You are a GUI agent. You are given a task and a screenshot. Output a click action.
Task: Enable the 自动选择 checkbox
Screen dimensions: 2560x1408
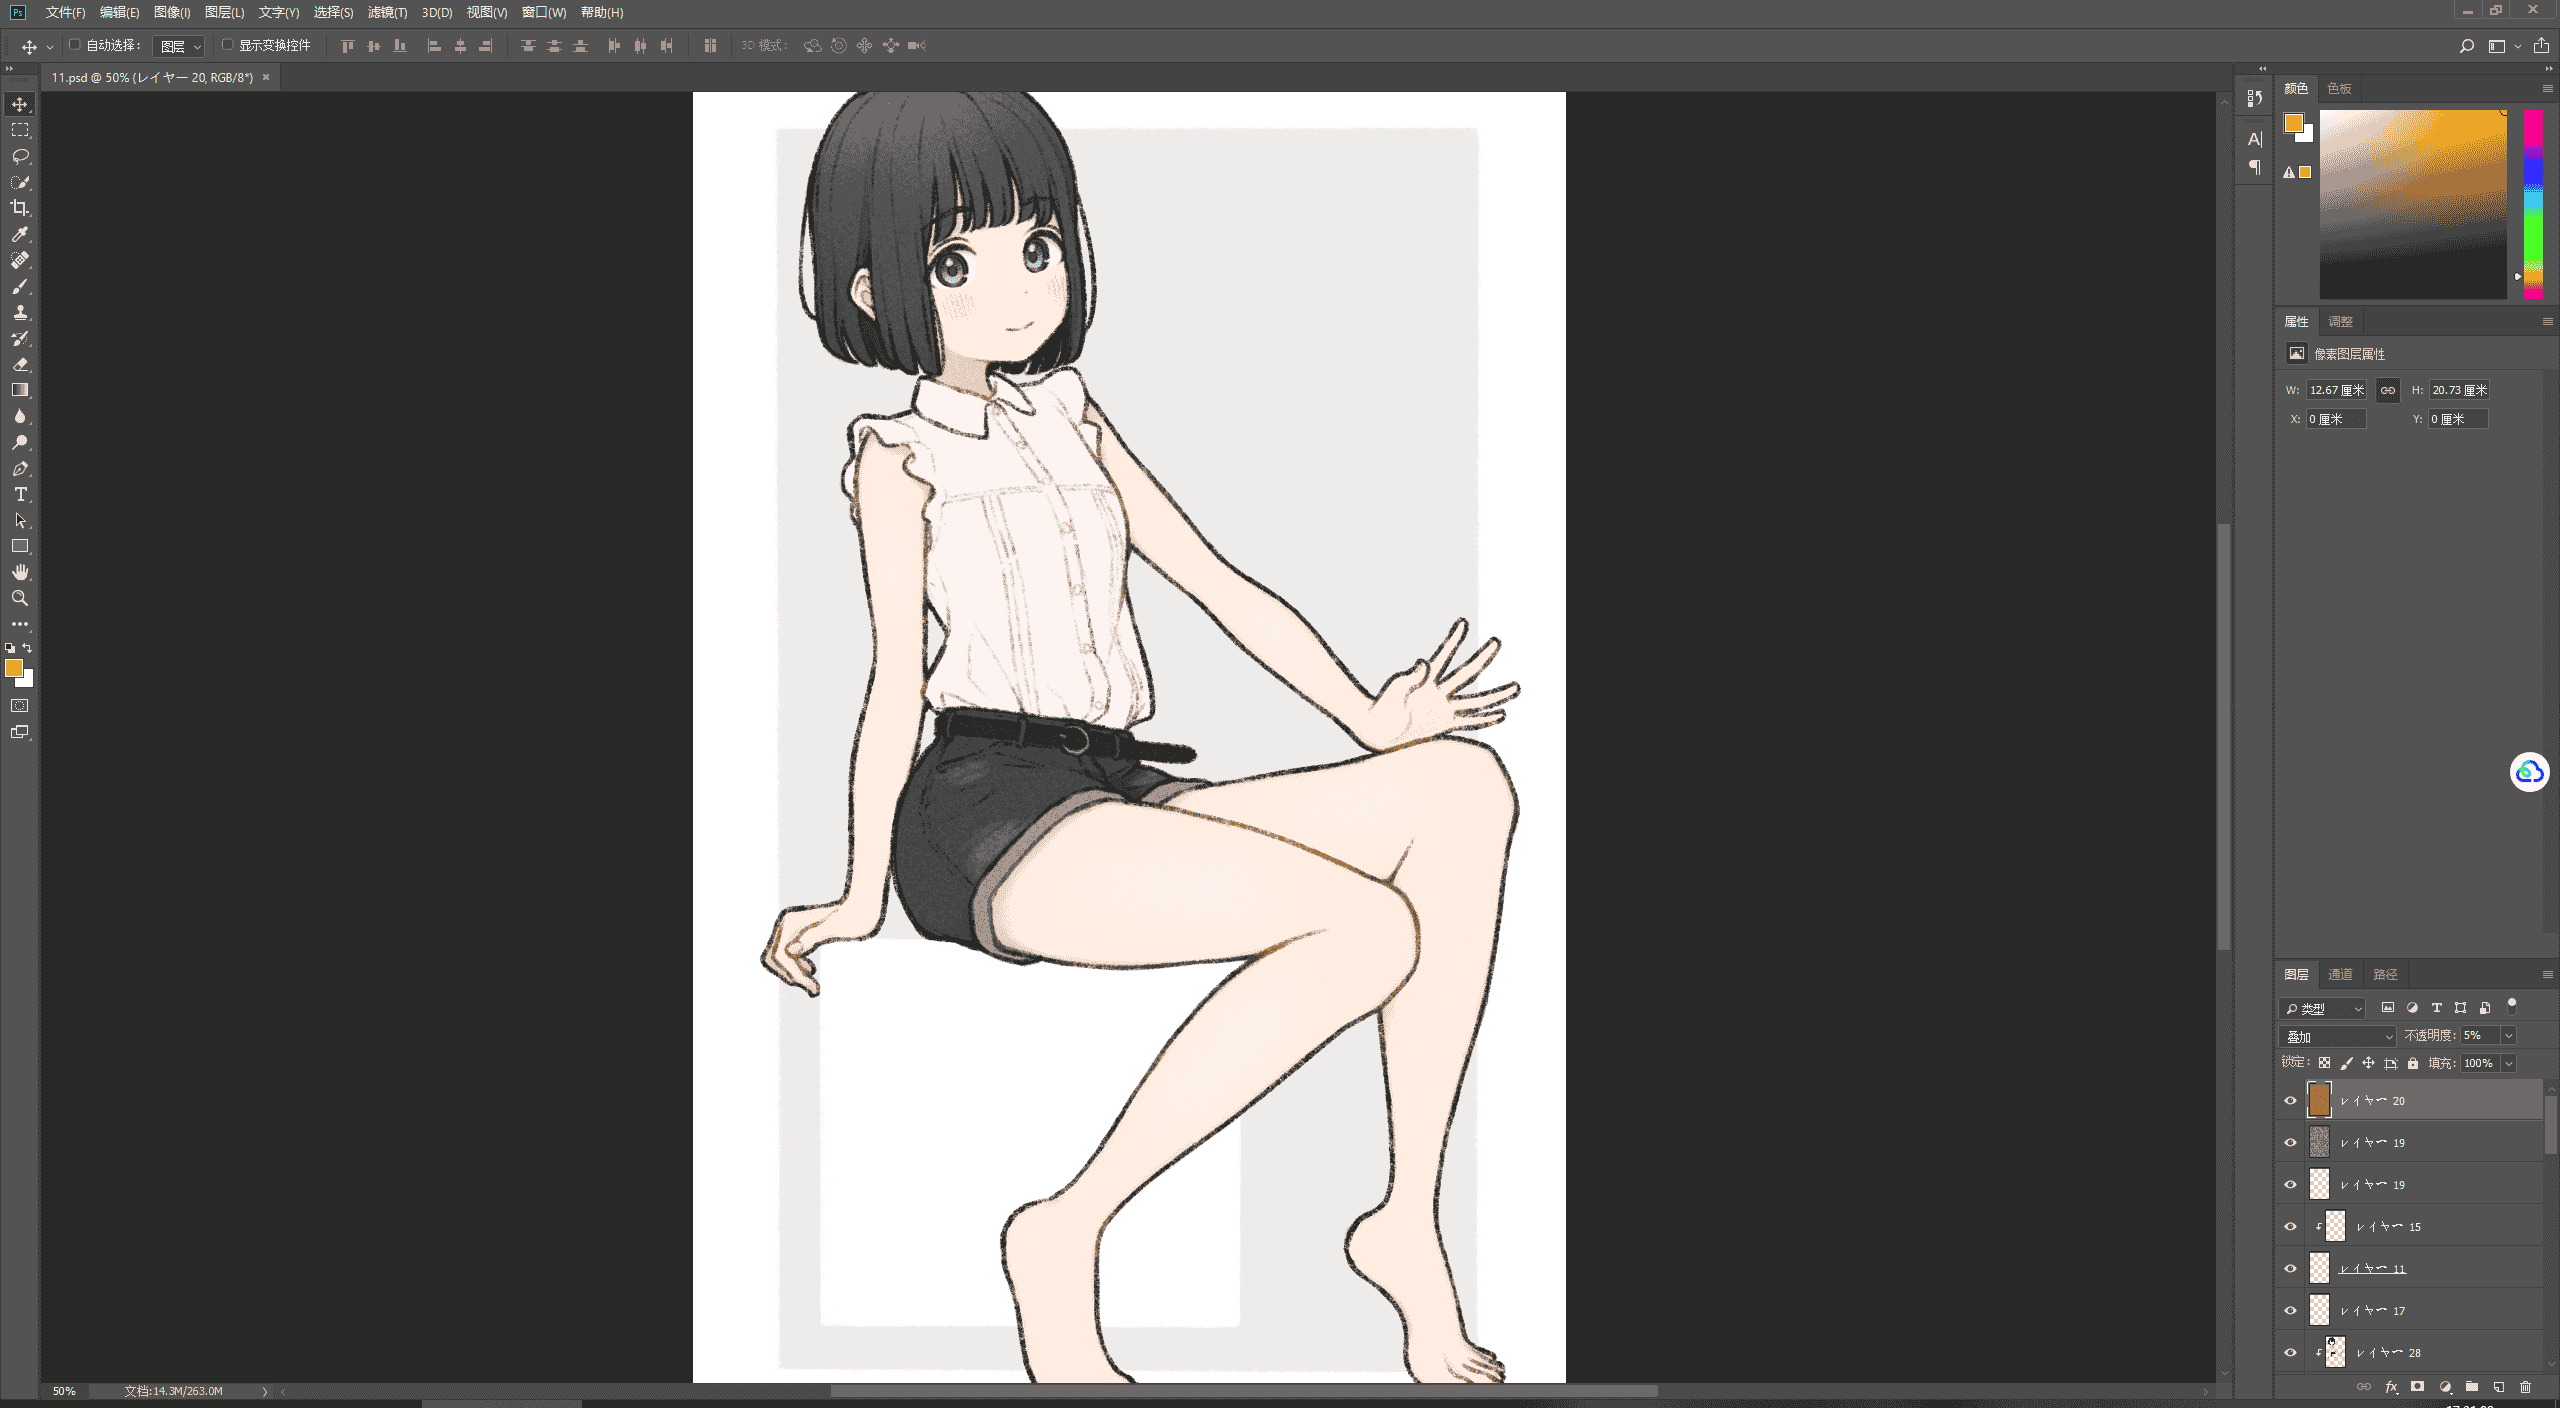[x=74, y=45]
